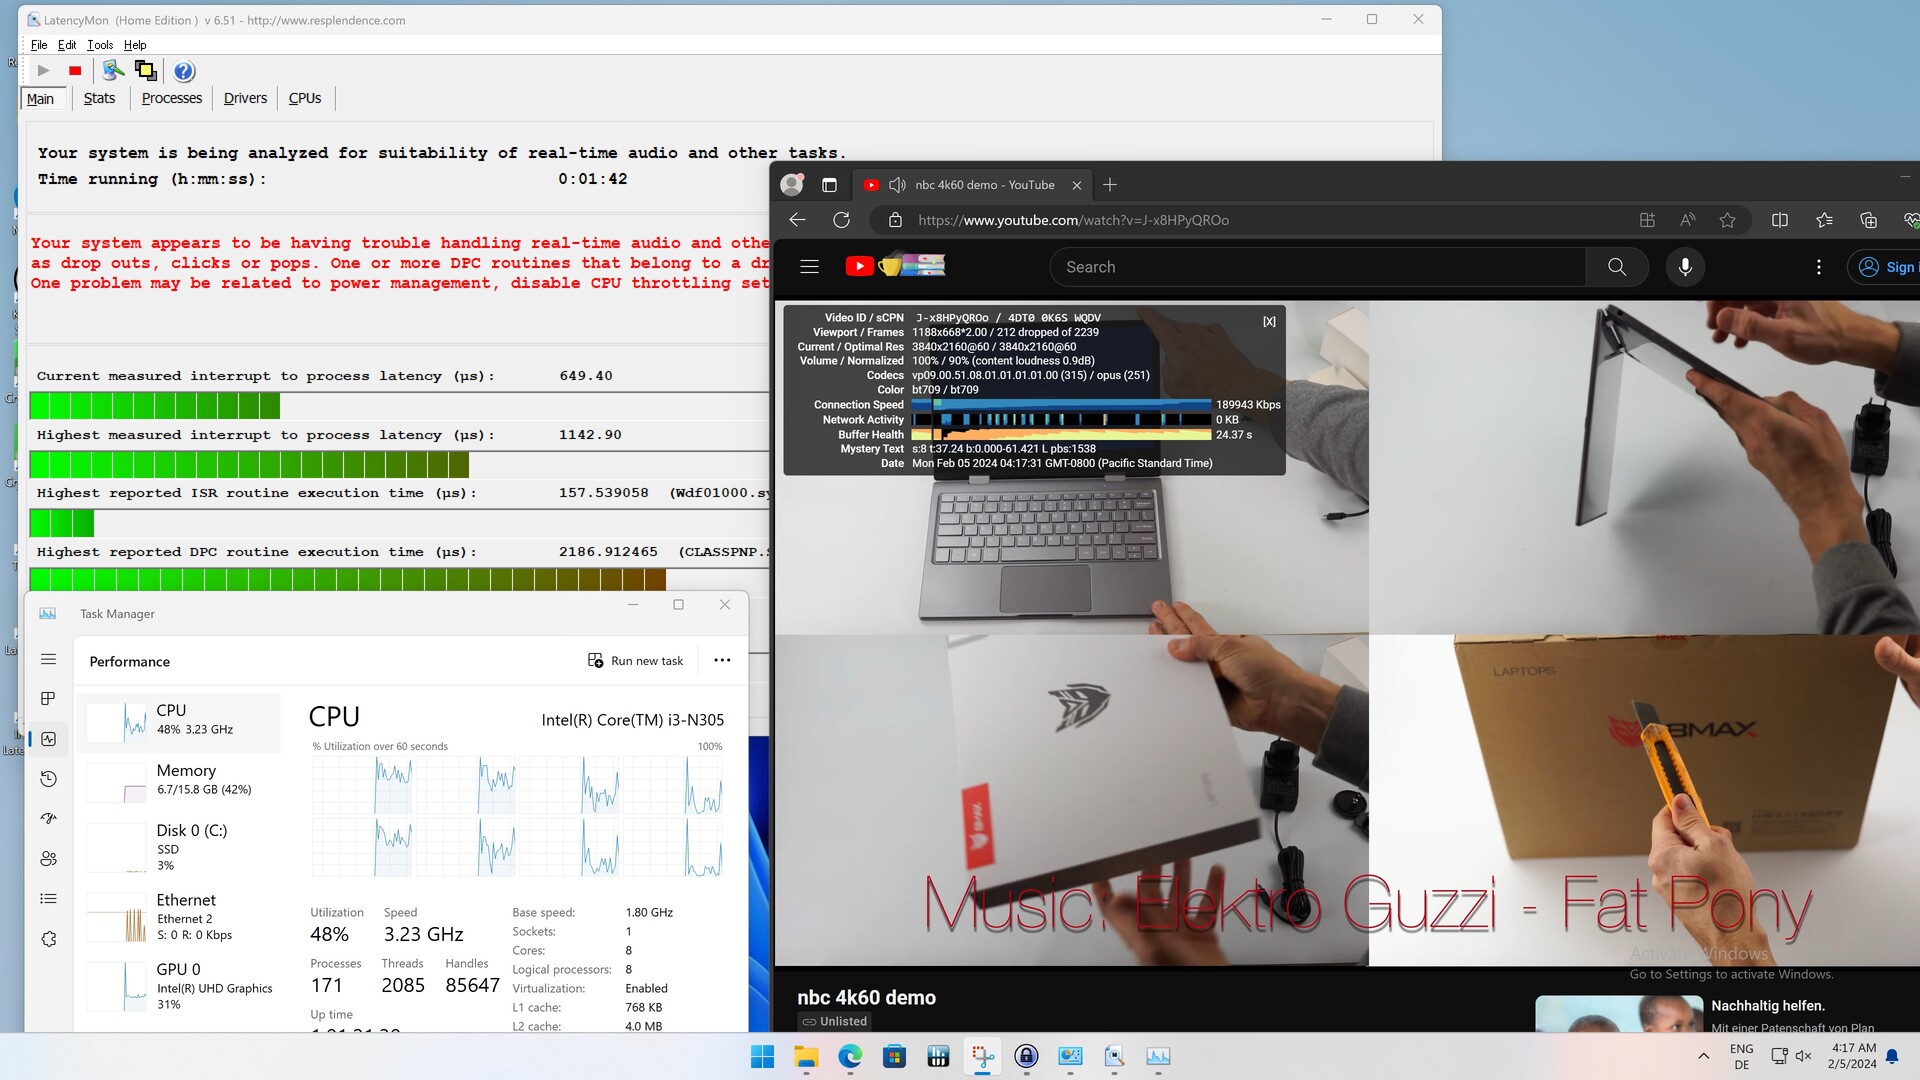The image size is (1920, 1080).
Task: Select GPU 0 performance entry
Action: 179,986
